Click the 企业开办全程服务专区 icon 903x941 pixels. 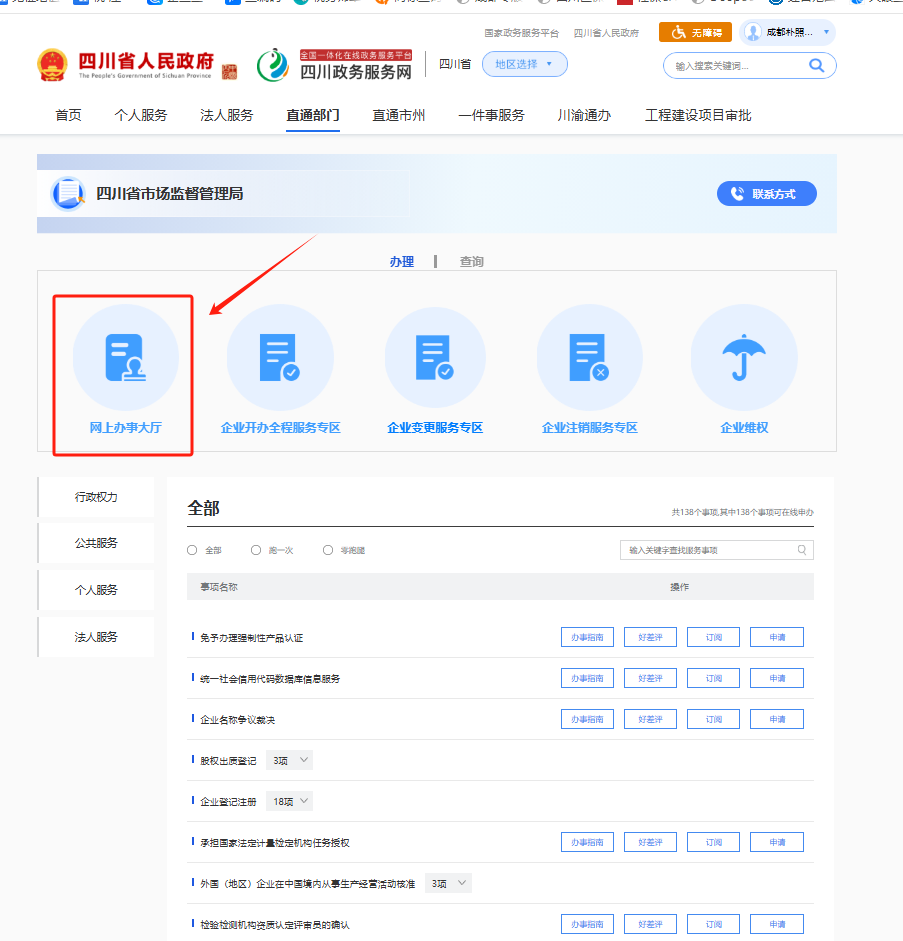279,358
